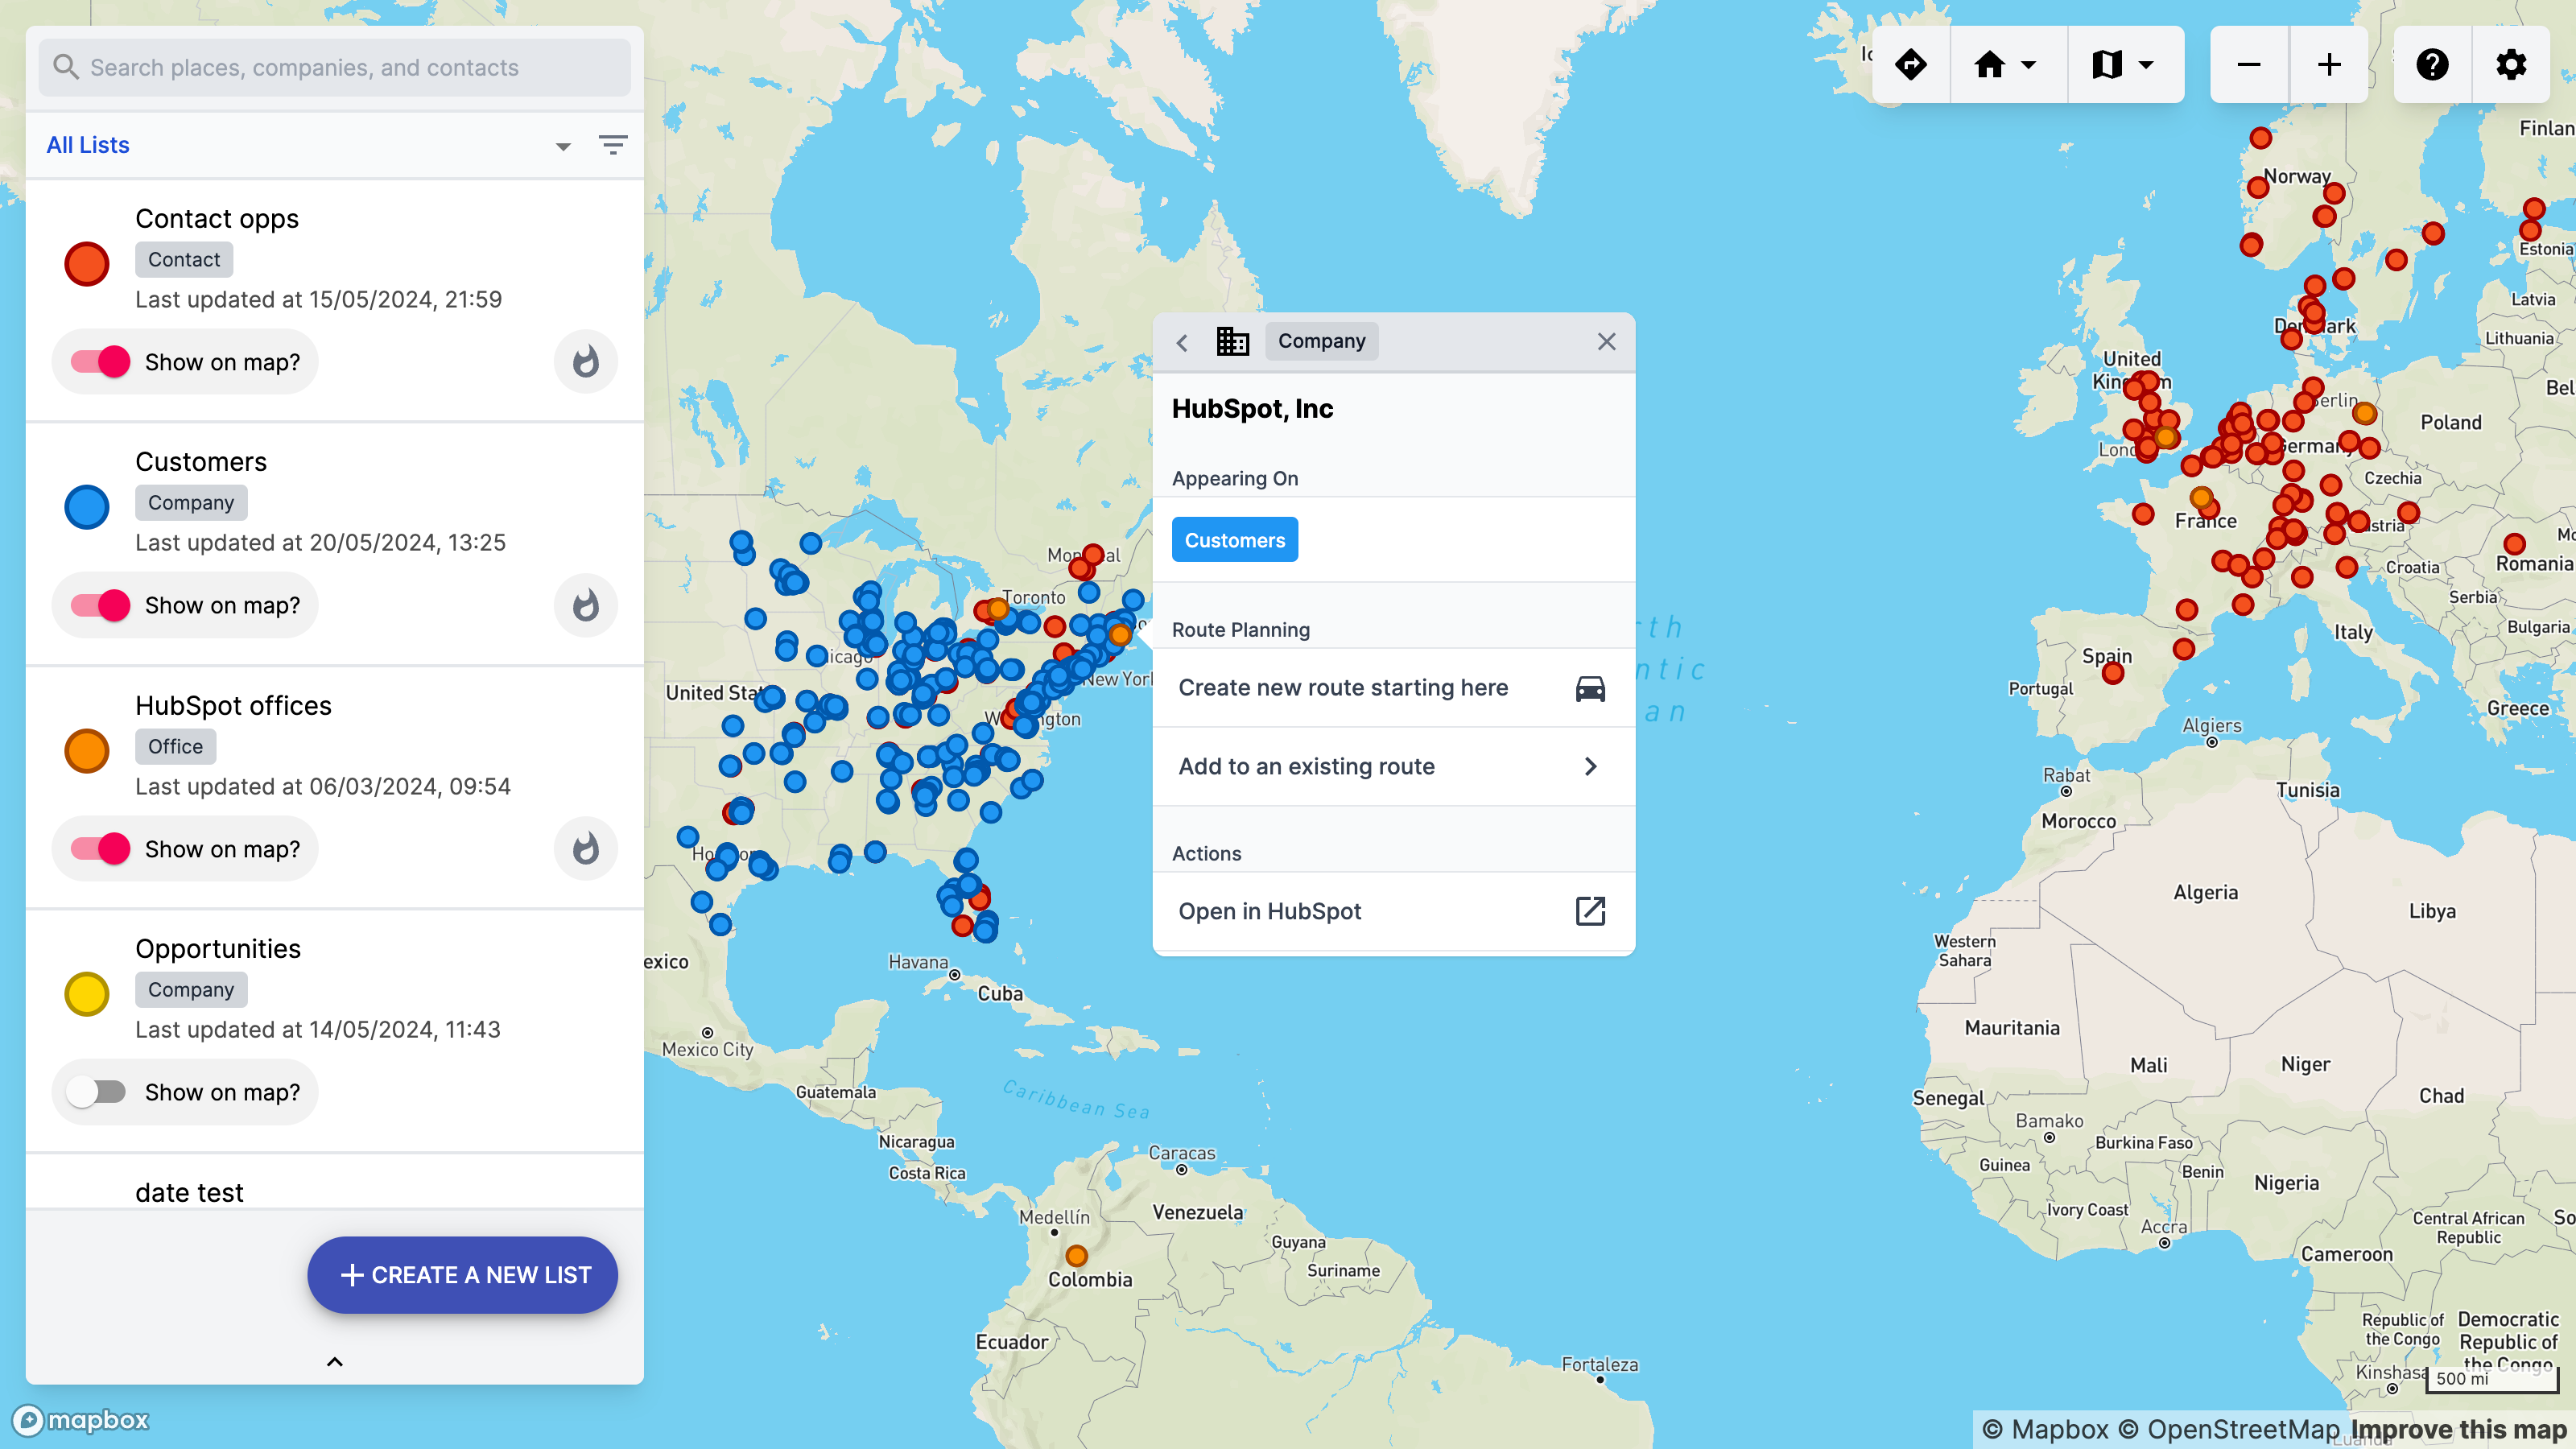Select Open in HubSpot action
The width and height of the screenshot is (2576, 1449).
click(1394, 911)
